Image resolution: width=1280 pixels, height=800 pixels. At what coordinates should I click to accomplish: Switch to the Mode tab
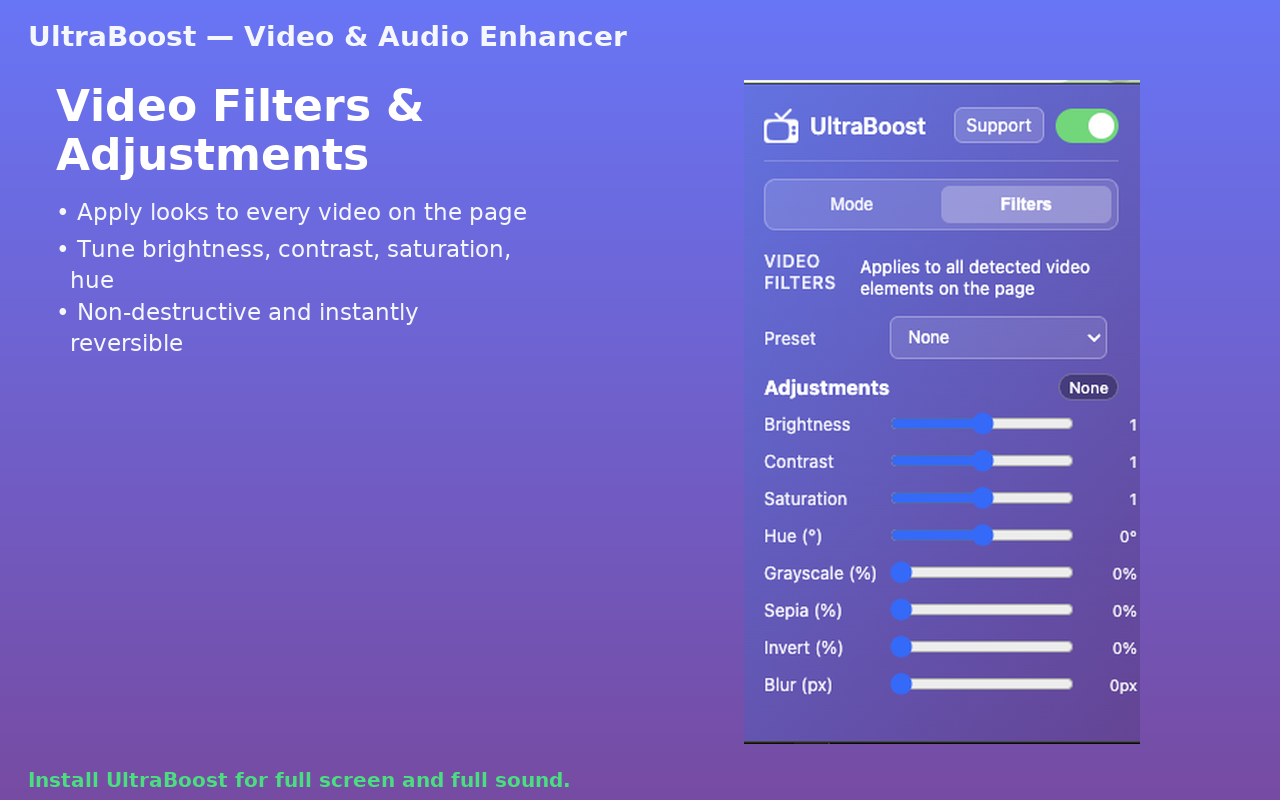pyautogui.click(x=852, y=204)
